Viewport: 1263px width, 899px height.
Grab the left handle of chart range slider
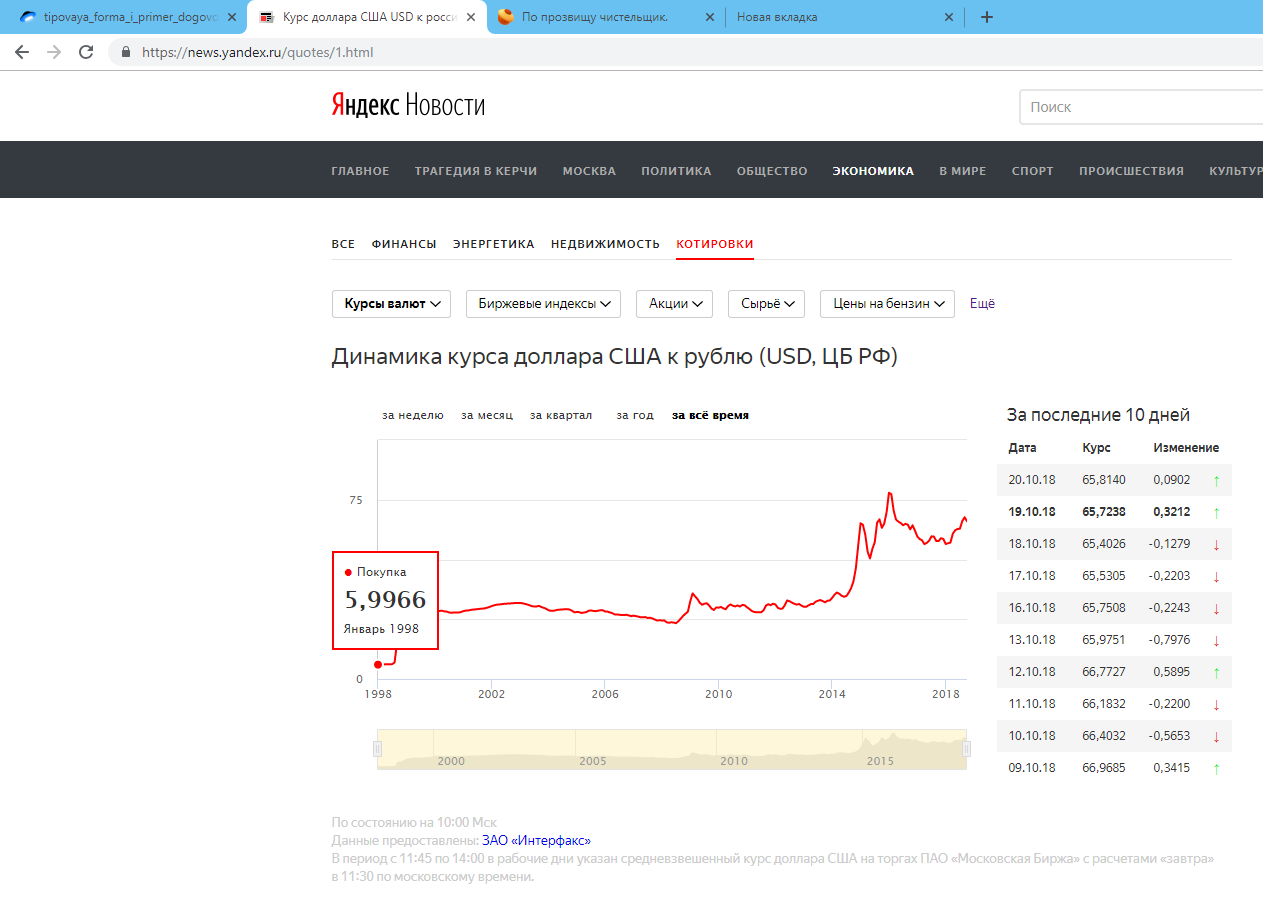click(378, 749)
